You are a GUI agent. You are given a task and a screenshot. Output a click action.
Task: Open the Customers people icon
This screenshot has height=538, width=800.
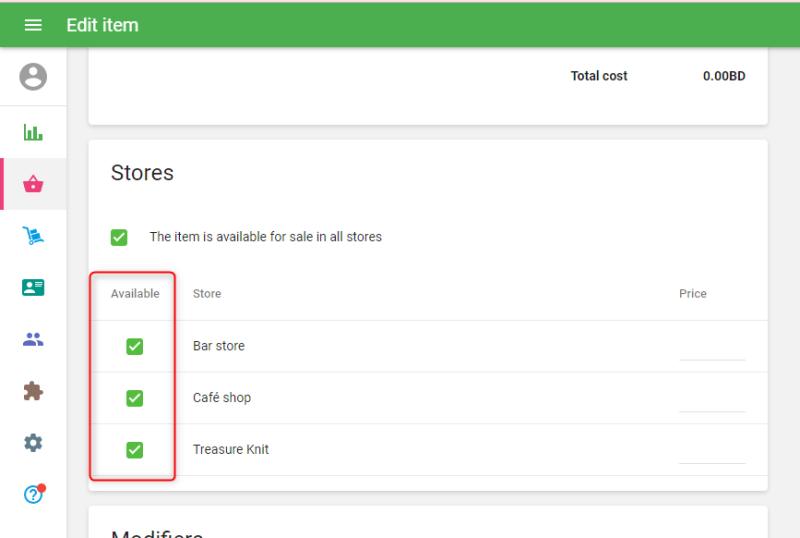coord(33,340)
